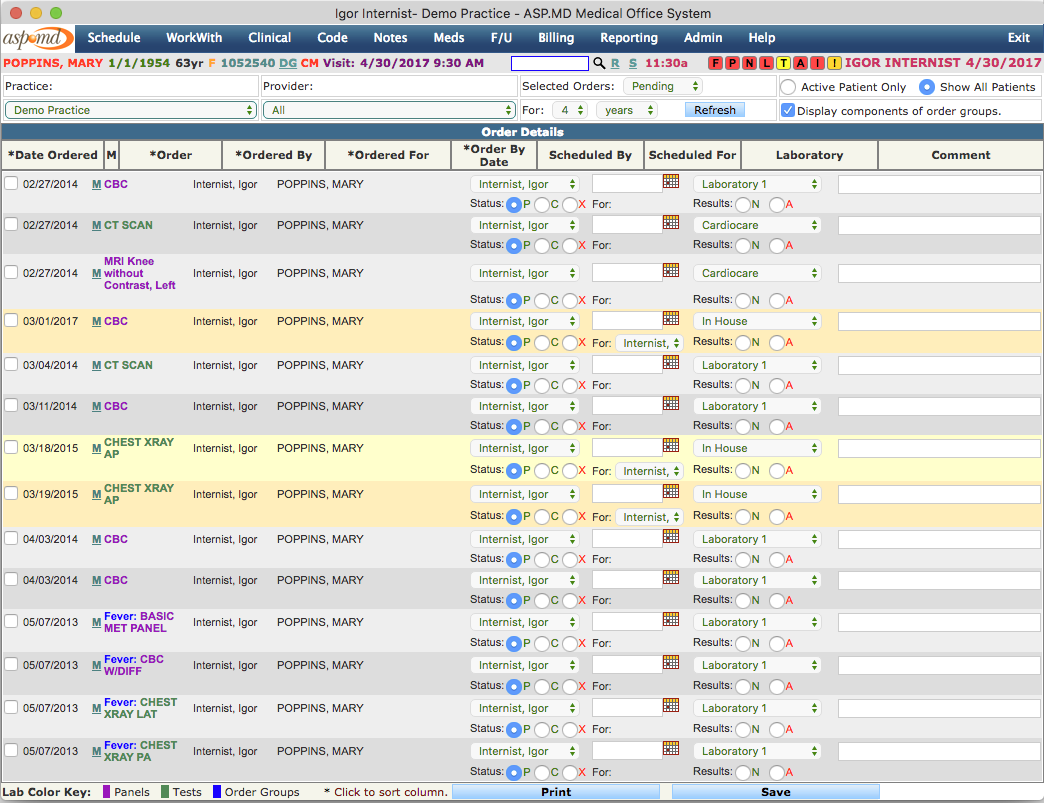
Task: Click the magnifier search icon
Action: [x=599, y=63]
